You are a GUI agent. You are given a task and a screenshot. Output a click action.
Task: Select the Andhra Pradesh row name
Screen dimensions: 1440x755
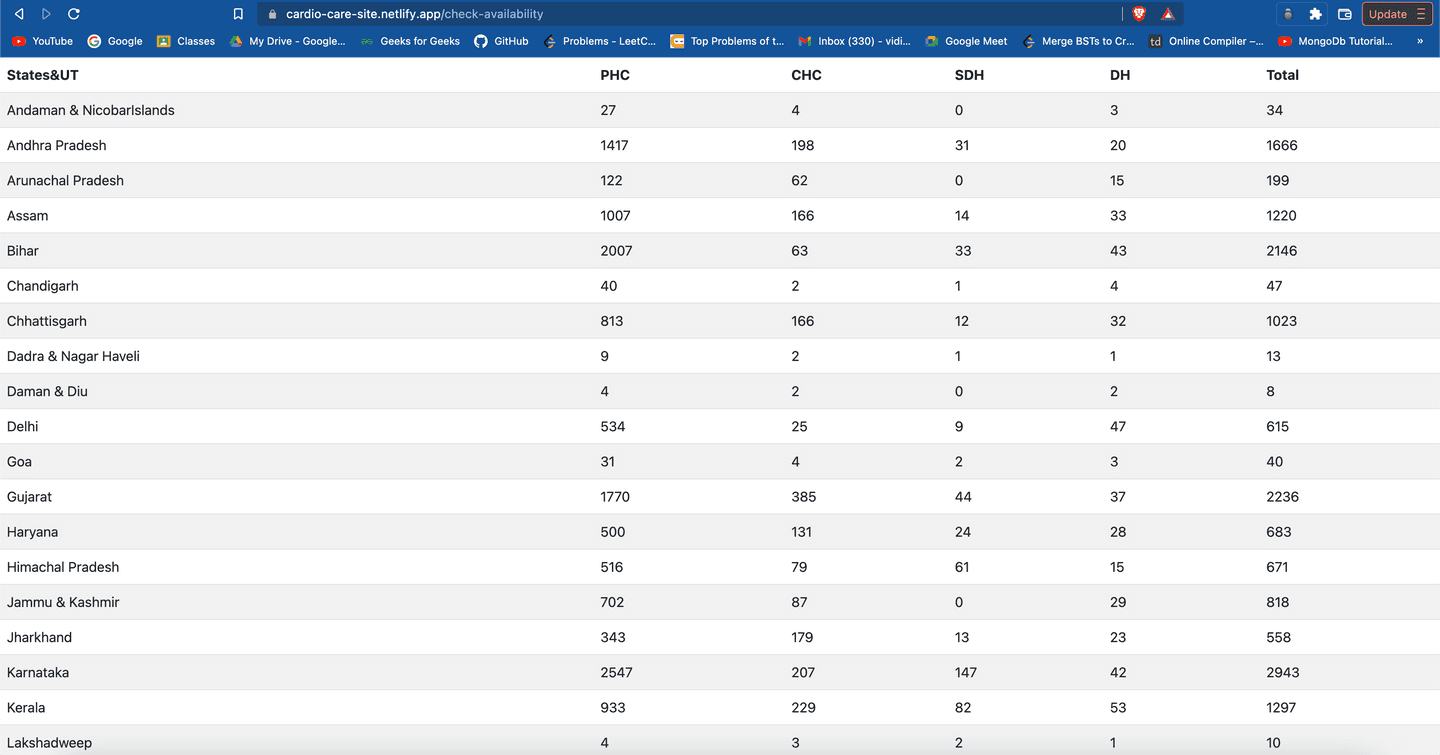(57, 145)
